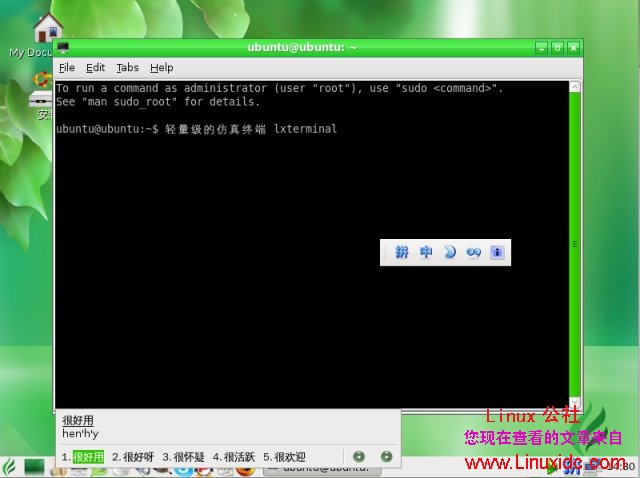The image size is (640, 478).
Task: Click the ubuntu@ubuntu taskbar button
Action: tap(322, 471)
